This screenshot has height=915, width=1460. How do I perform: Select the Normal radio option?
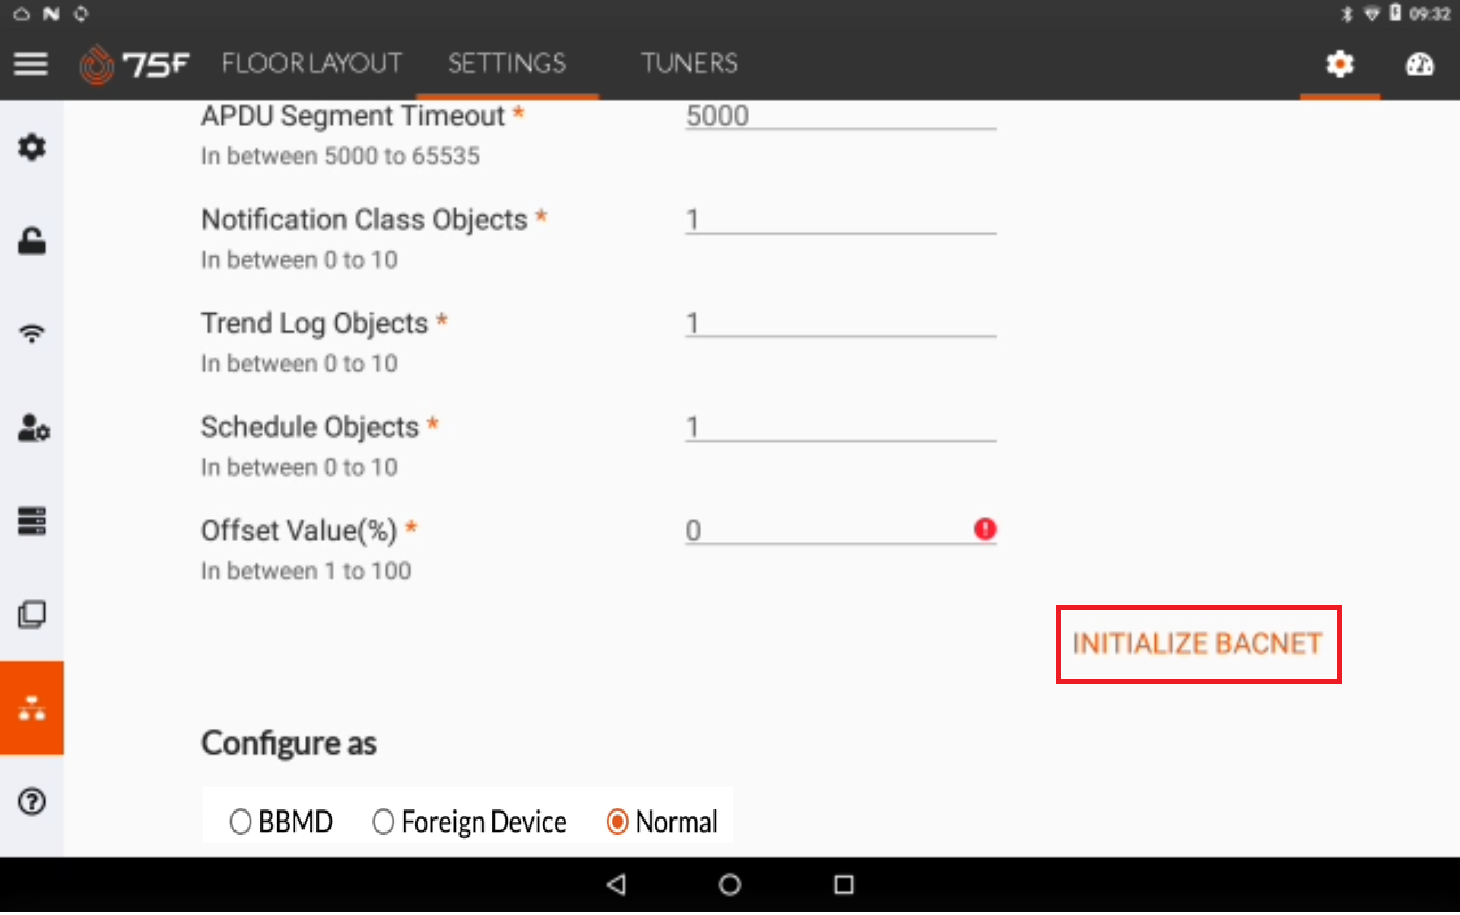click(618, 822)
